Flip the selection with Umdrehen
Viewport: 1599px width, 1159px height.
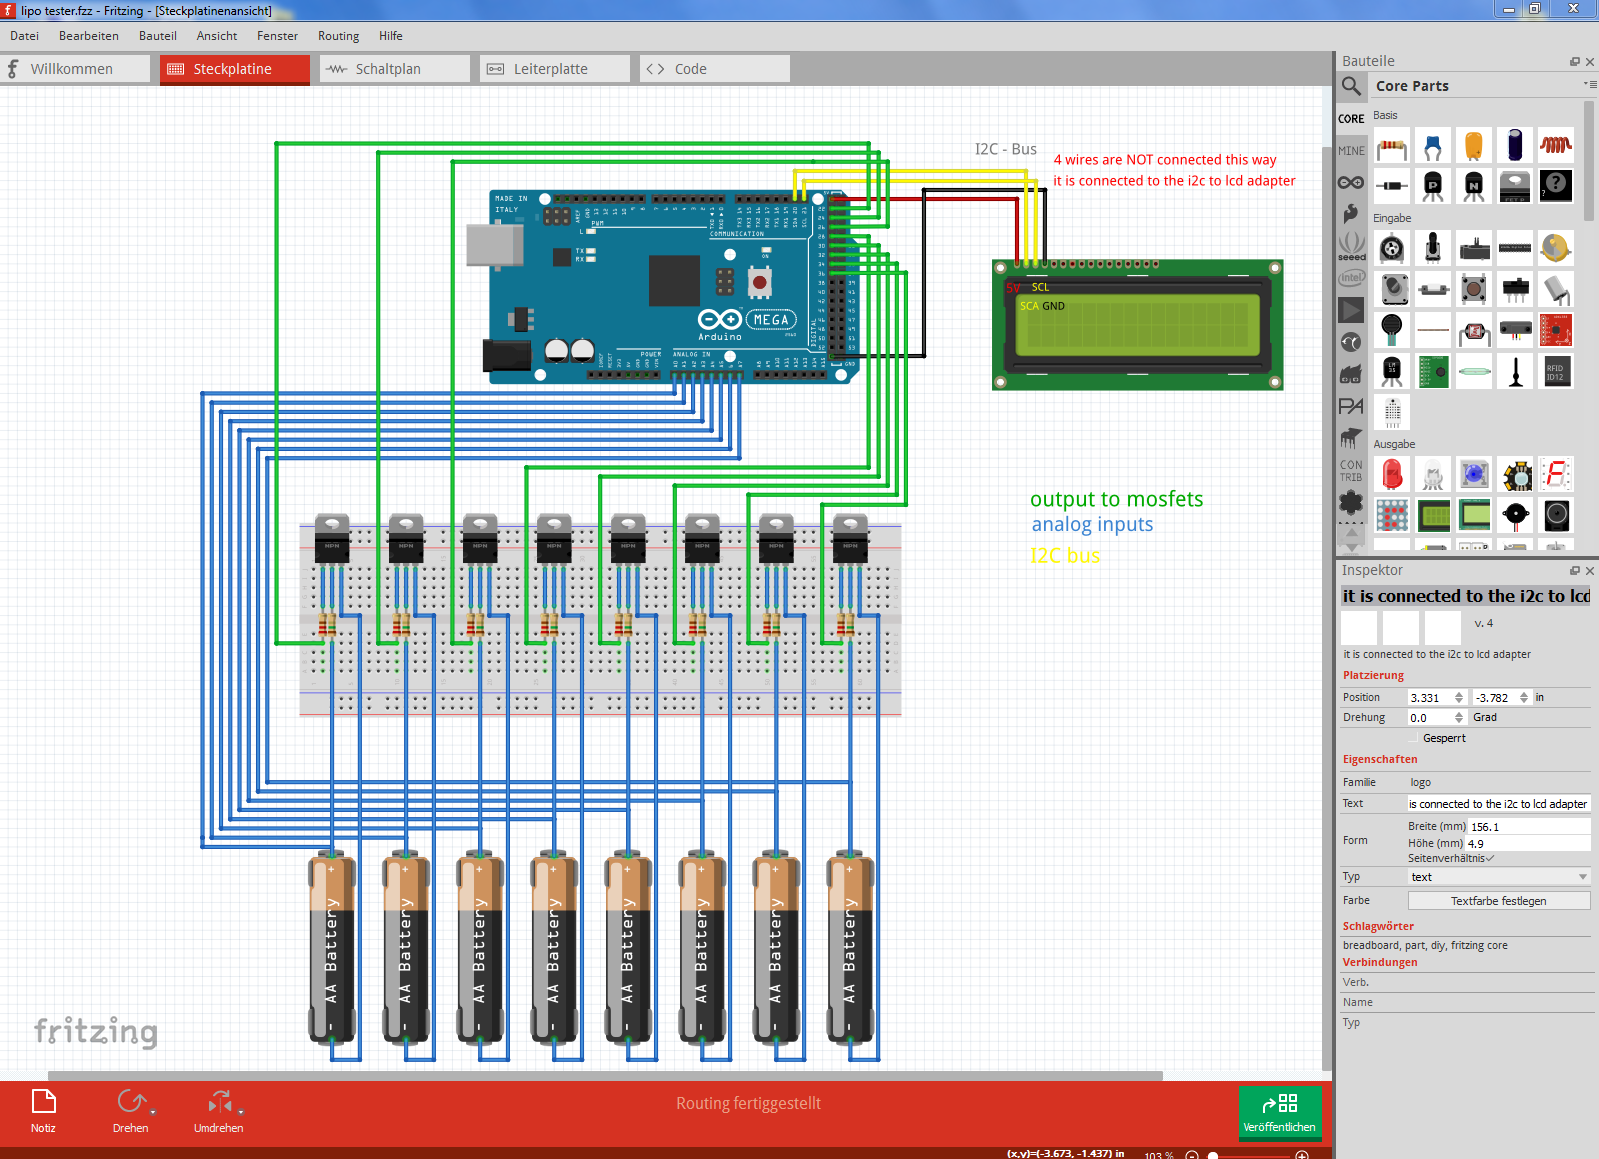218,1111
